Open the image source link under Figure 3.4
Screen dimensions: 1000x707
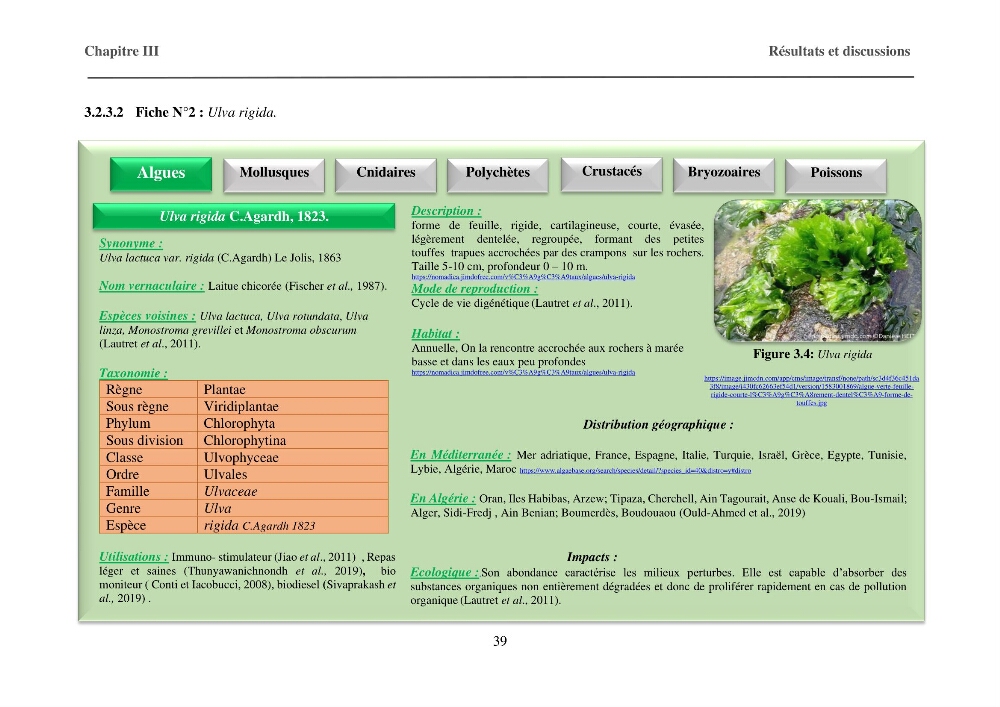point(811,390)
